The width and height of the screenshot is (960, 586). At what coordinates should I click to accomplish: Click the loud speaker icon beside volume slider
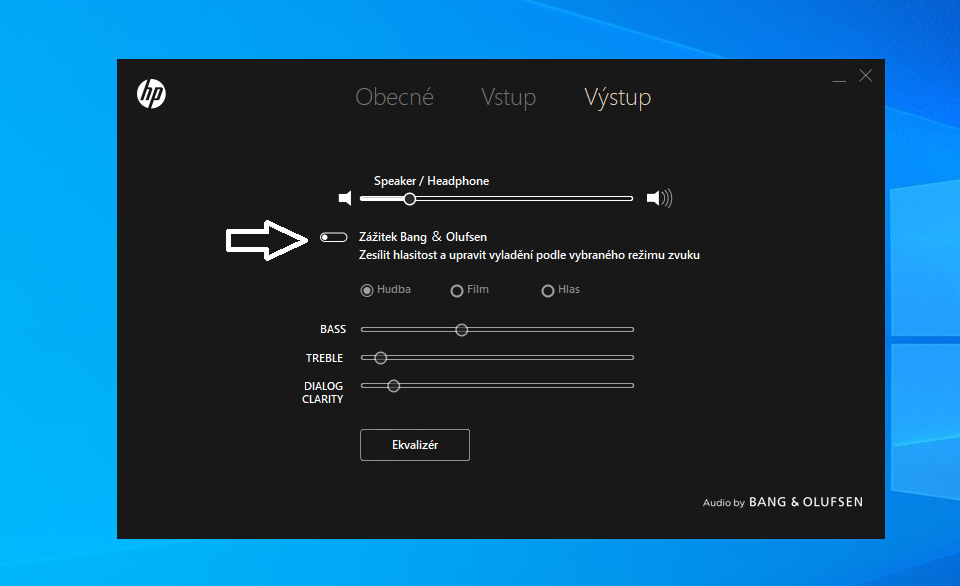point(659,198)
